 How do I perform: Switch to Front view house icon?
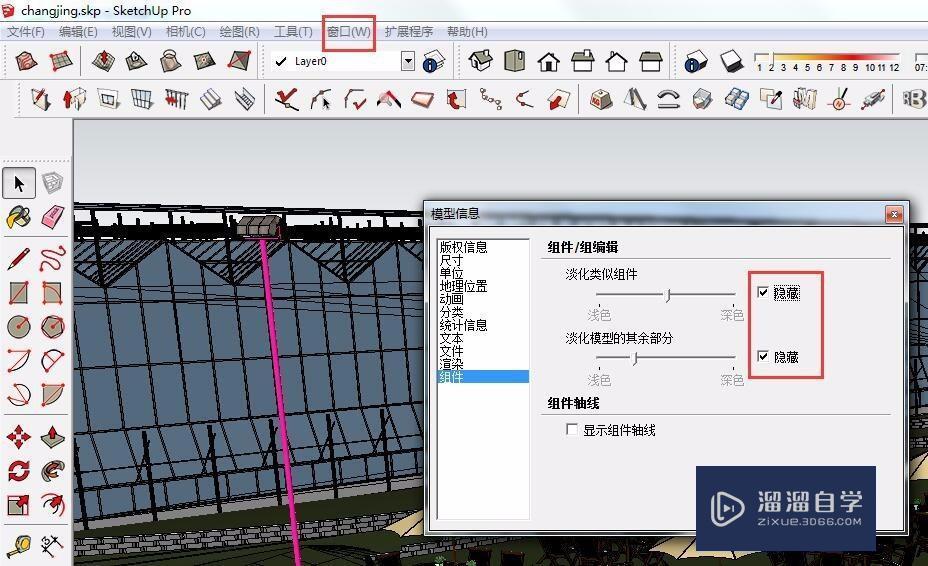click(549, 61)
